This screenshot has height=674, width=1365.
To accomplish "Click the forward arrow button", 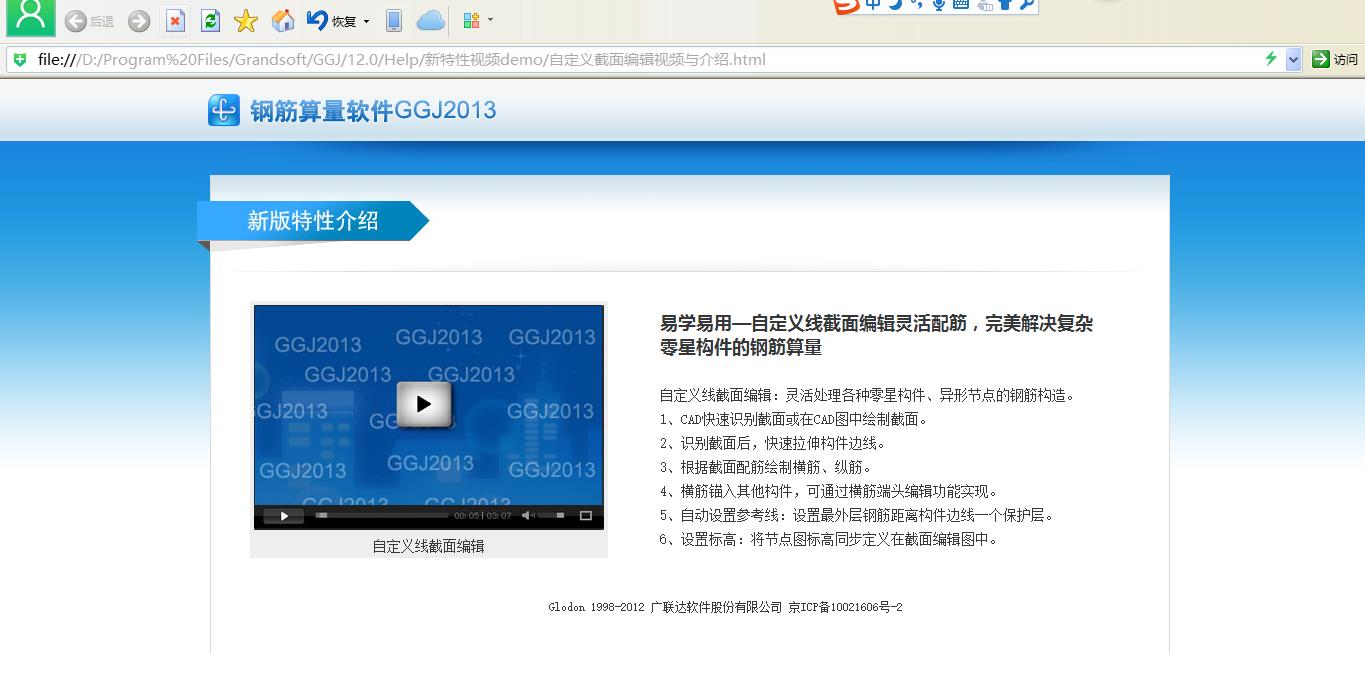I will point(139,21).
